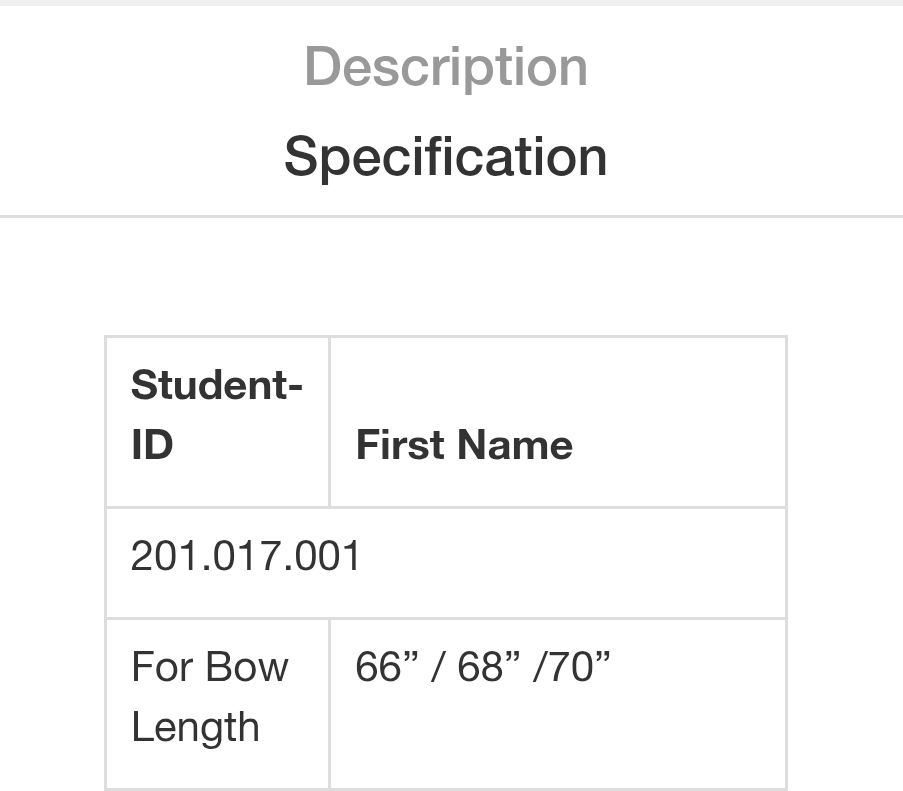Click the "ID" text in the header
The height and width of the screenshot is (791, 903).
pos(152,445)
